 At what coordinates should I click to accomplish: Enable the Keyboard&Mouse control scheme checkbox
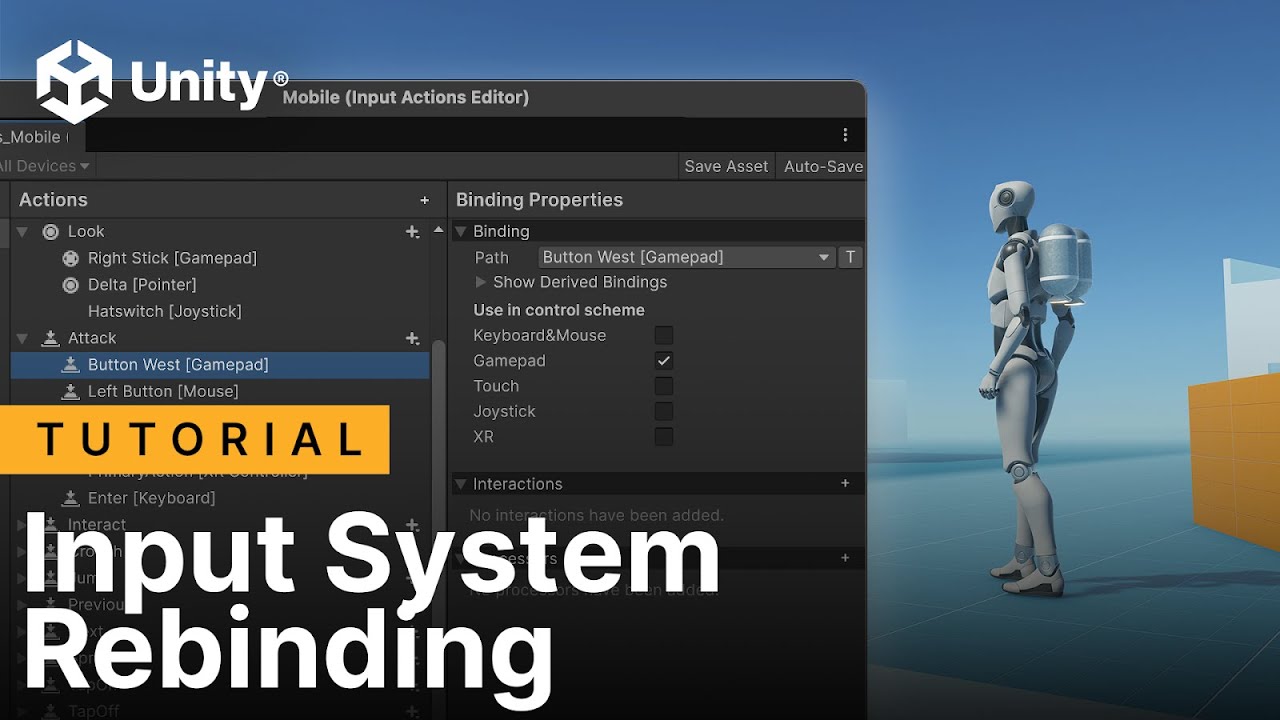tap(663, 335)
